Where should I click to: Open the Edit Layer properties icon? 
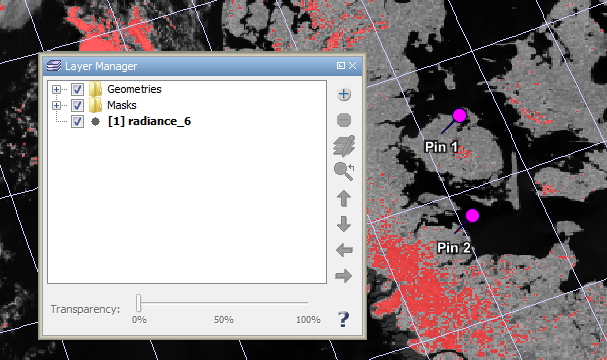pos(344,146)
